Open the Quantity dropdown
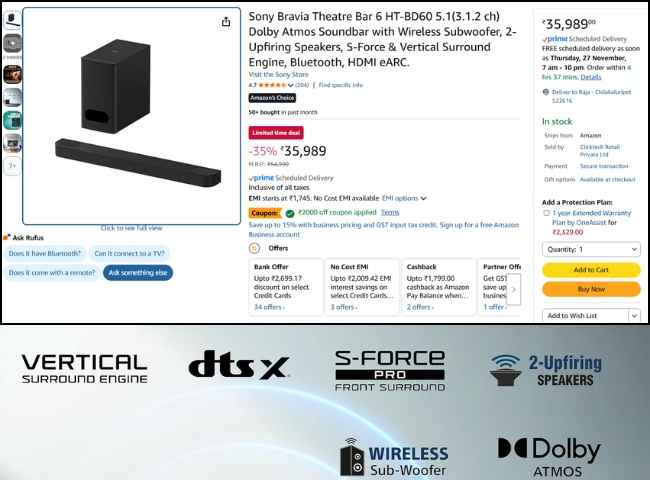The height and width of the screenshot is (480, 650). pyautogui.click(x=591, y=250)
